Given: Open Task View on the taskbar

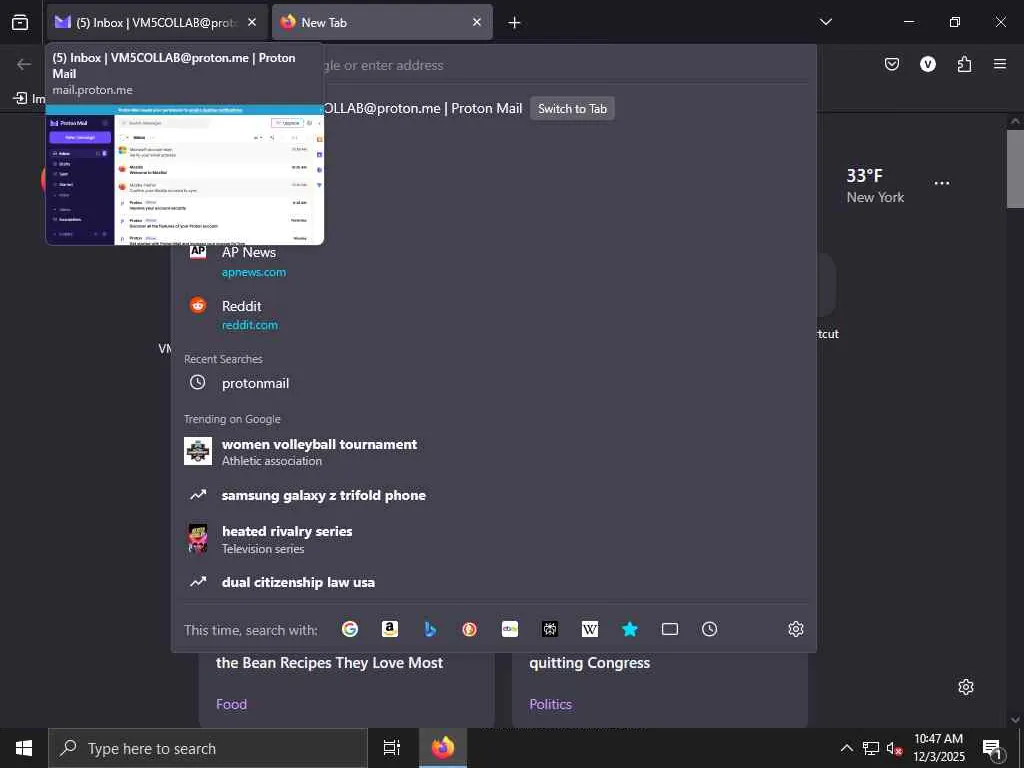Looking at the screenshot, I should [392, 748].
